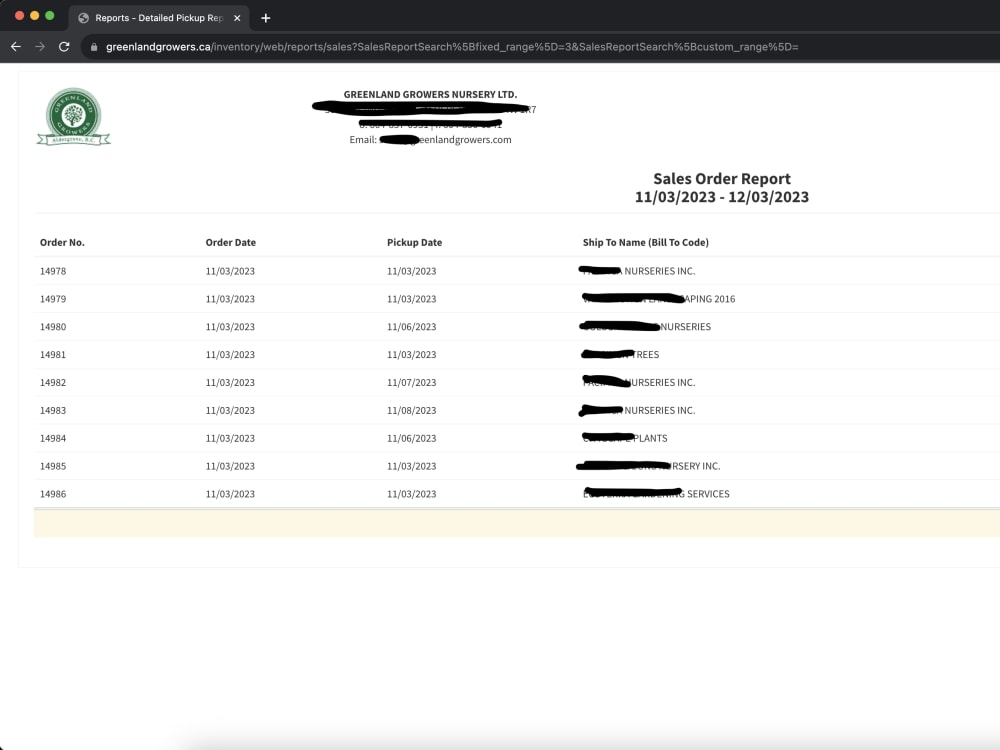Select order number 14985
The width and height of the screenshot is (1000, 750).
53,466
